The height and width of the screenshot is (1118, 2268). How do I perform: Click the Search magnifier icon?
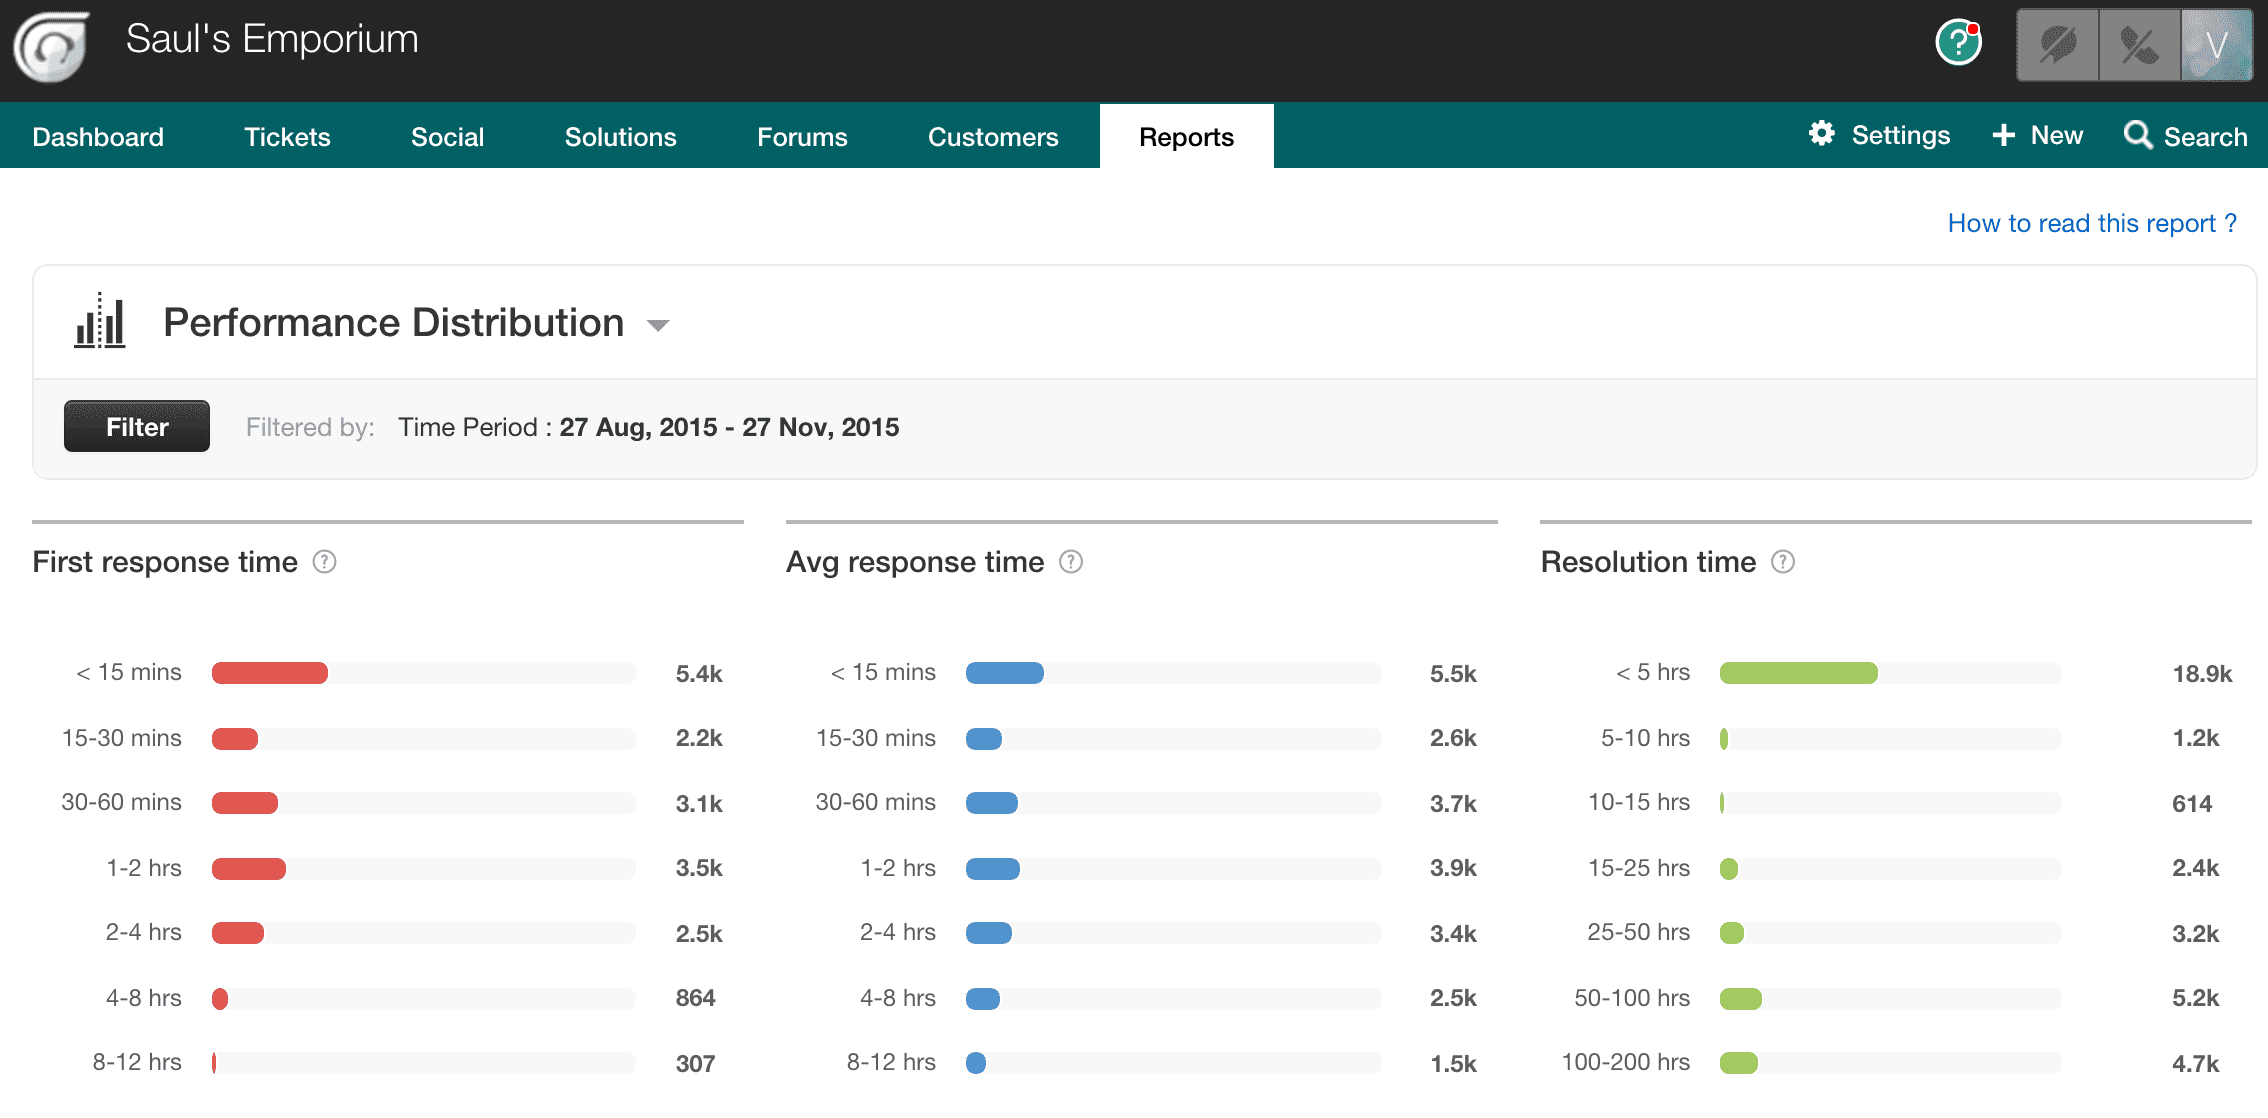[2137, 135]
